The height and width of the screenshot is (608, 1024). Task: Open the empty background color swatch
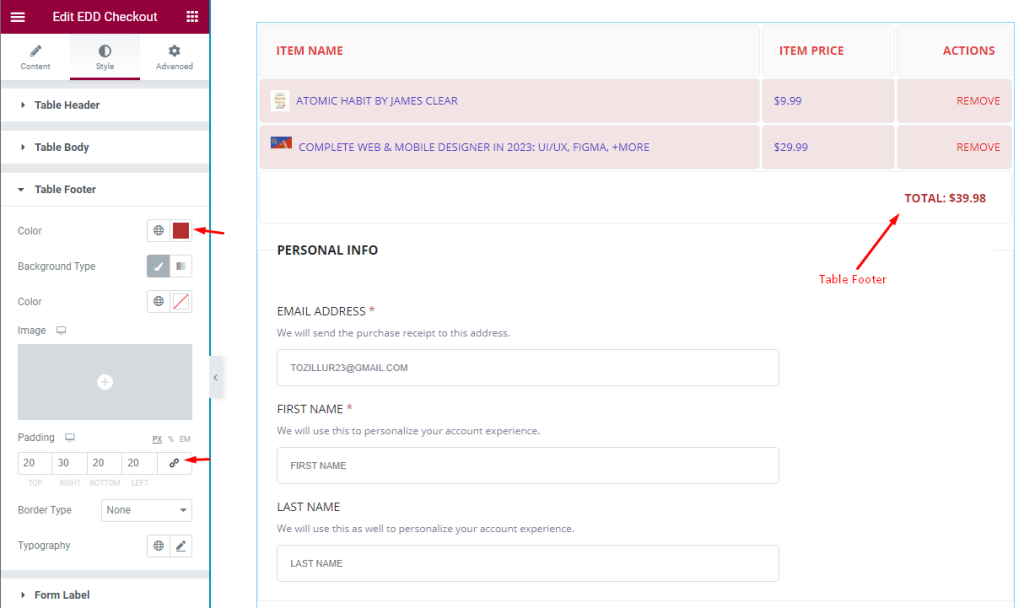(181, 302)
